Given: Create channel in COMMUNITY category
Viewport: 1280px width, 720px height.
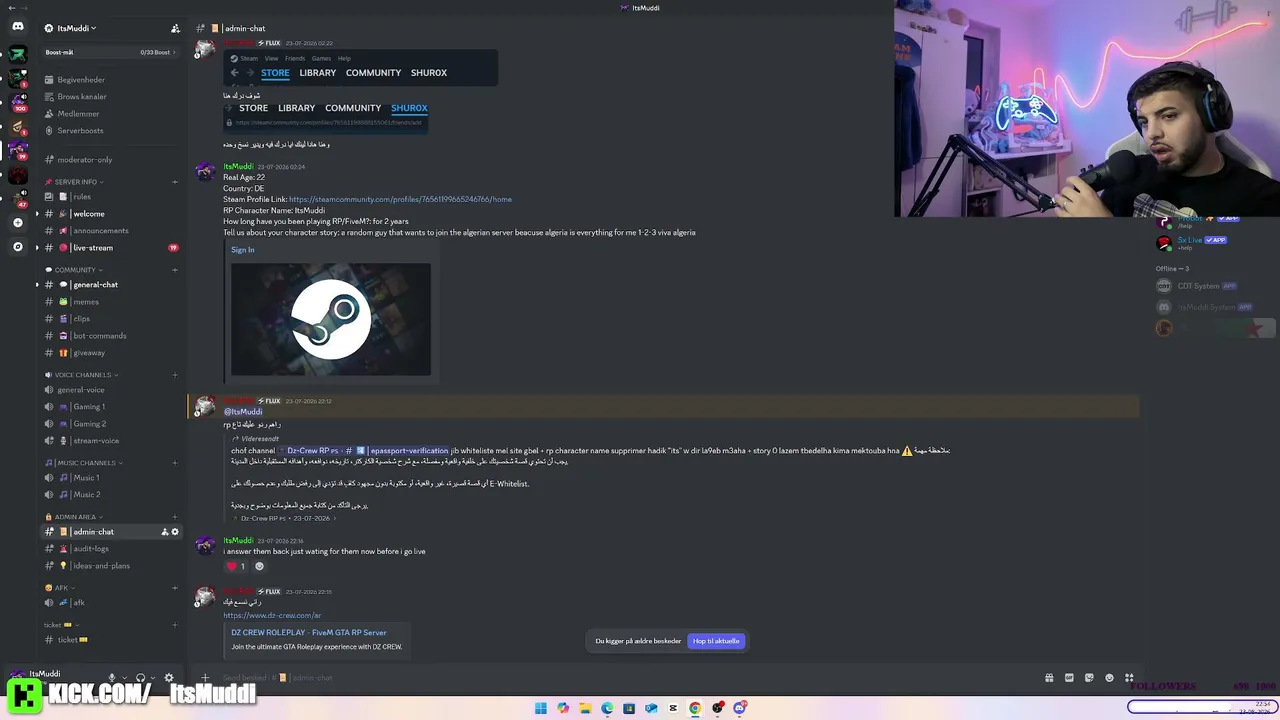Looking at the screenshot, I should (175, 270).
